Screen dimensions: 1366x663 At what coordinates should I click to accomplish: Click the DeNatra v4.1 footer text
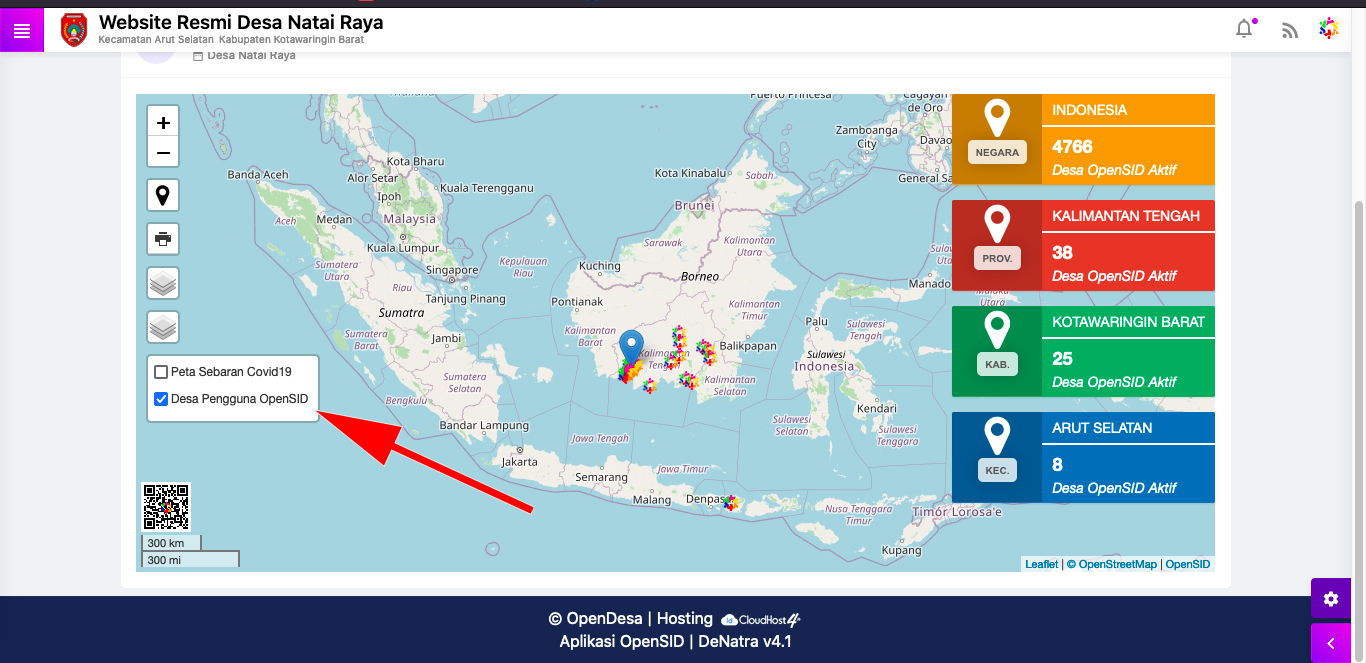point(746,642)
